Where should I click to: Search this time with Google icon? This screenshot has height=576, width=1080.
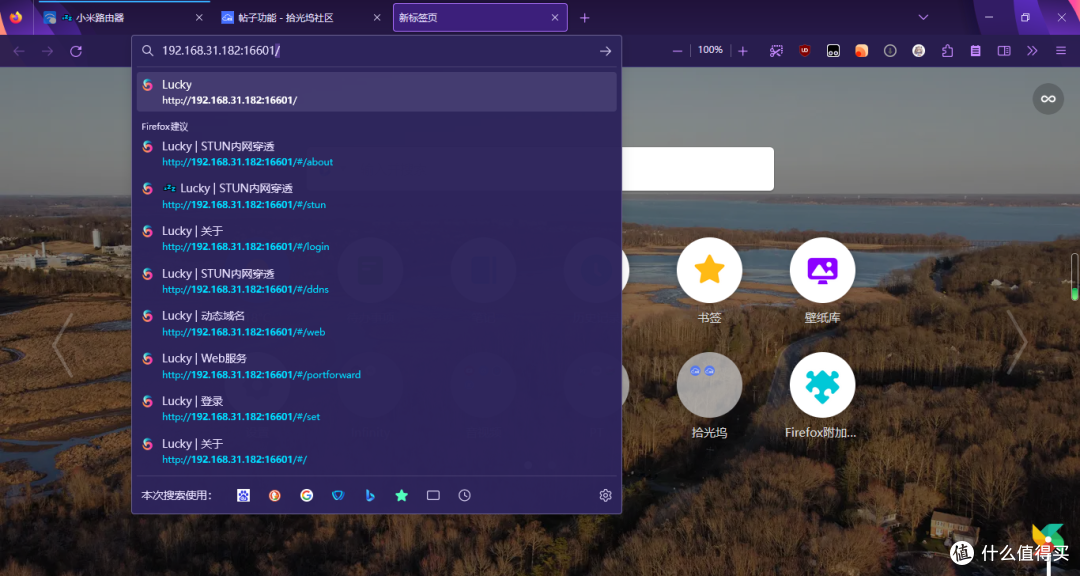pyautogui.click(x=307, y=495)
